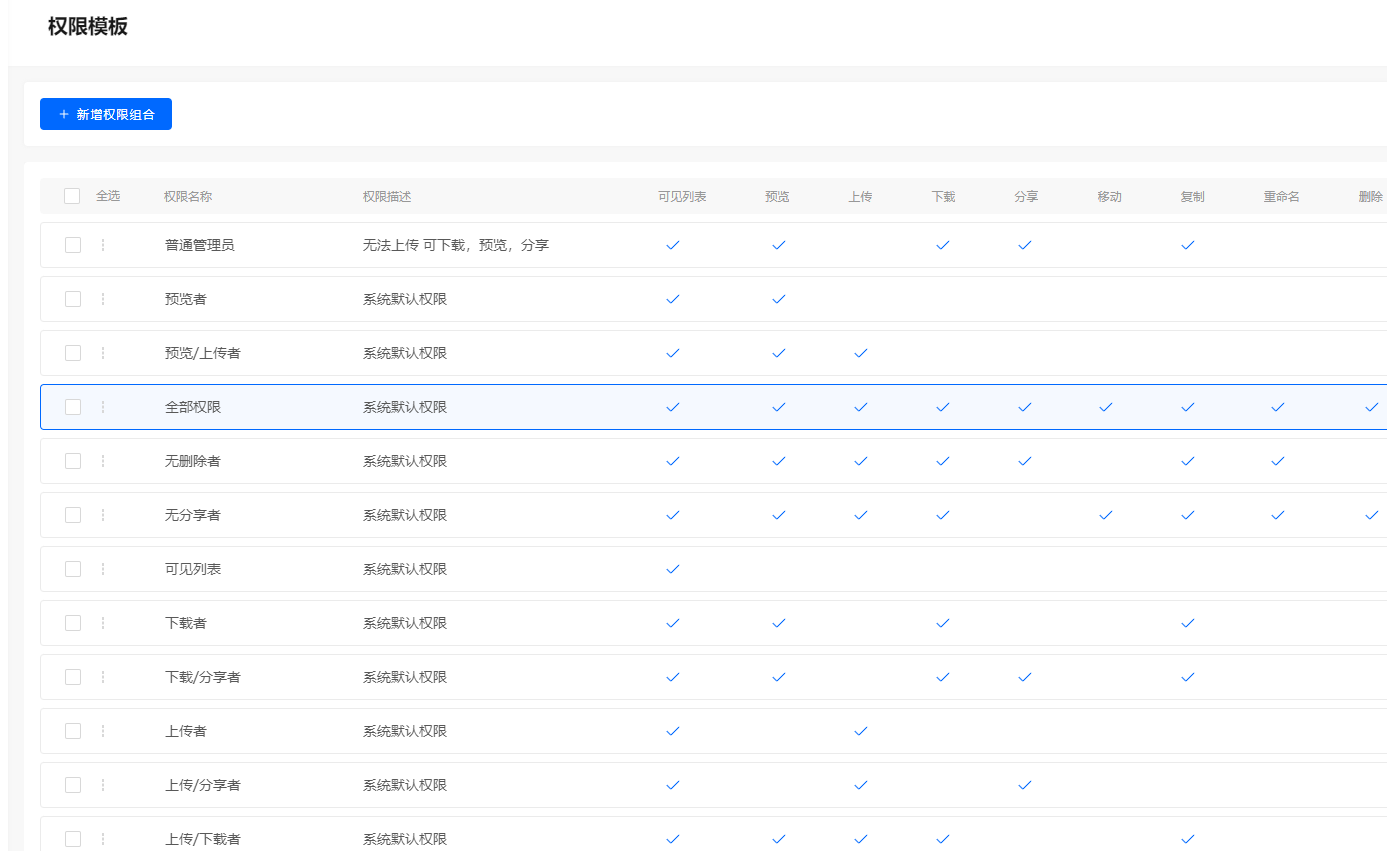Viewport: 1387px width, 851px height.
Task: Open the more-options dots for 下载者
Action: [x=103, y=623]
